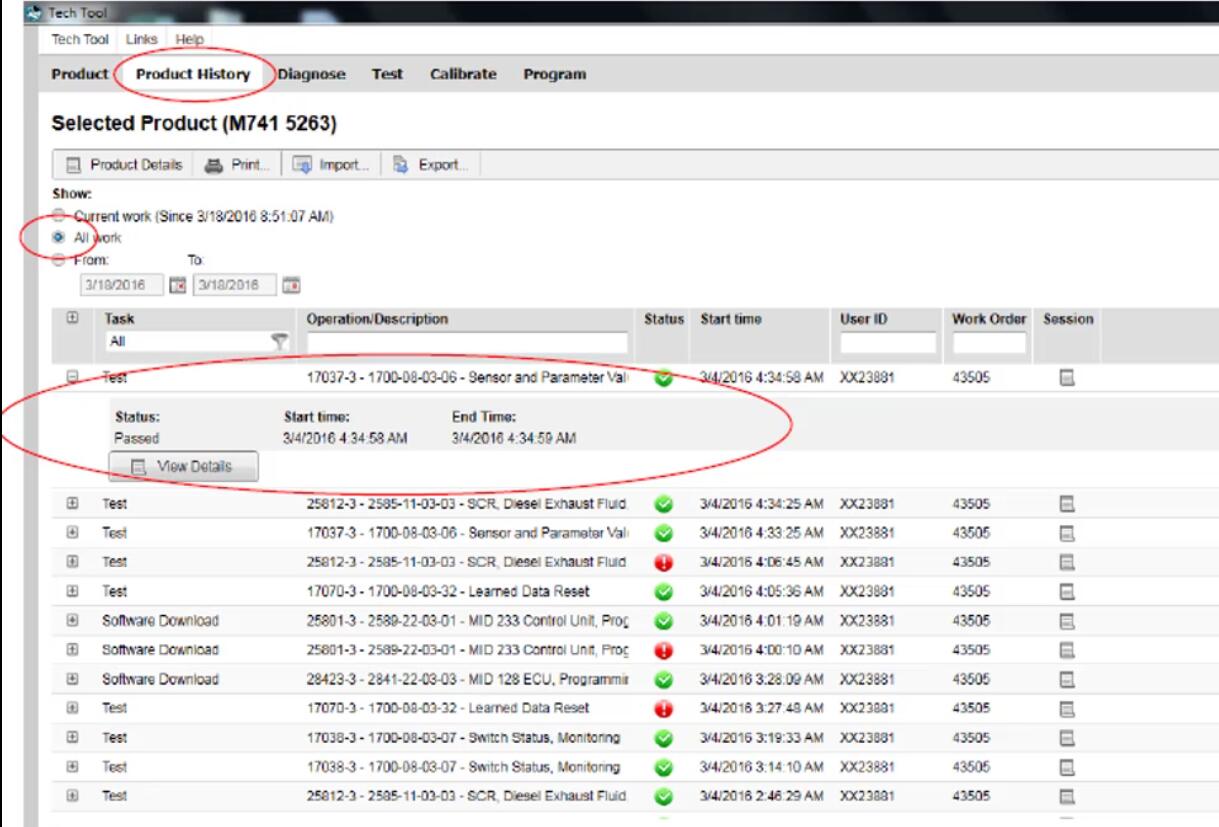The image size is (1219, 827).
Task: Expand the Test row started 4:33:25 AM
Action: click(71, 532)
